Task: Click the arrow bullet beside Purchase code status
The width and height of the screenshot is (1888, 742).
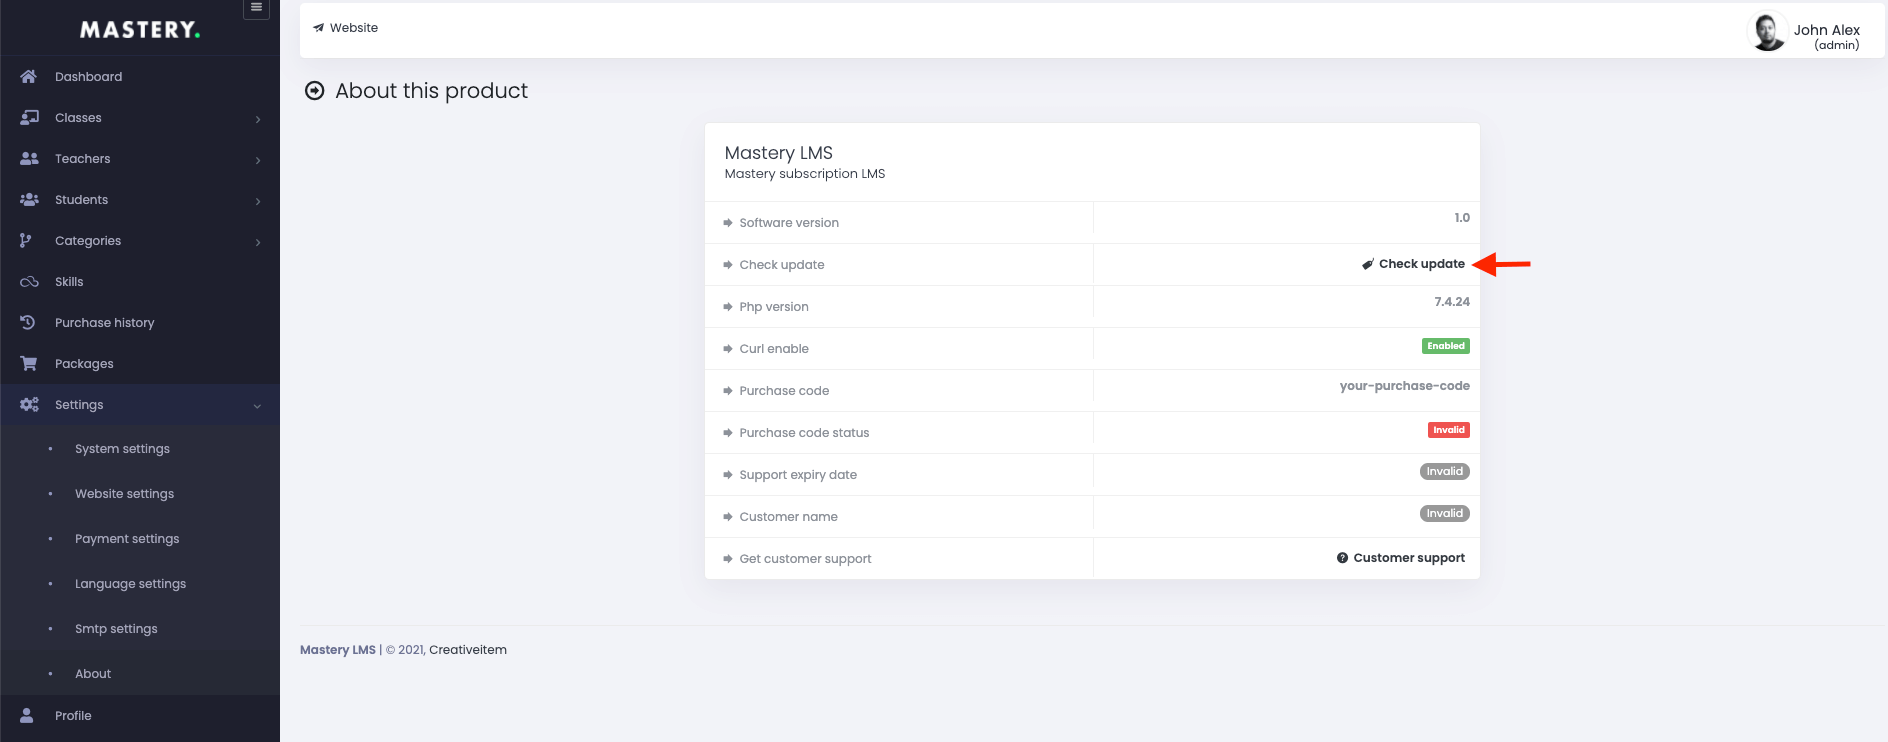Action: click(728, 433)
